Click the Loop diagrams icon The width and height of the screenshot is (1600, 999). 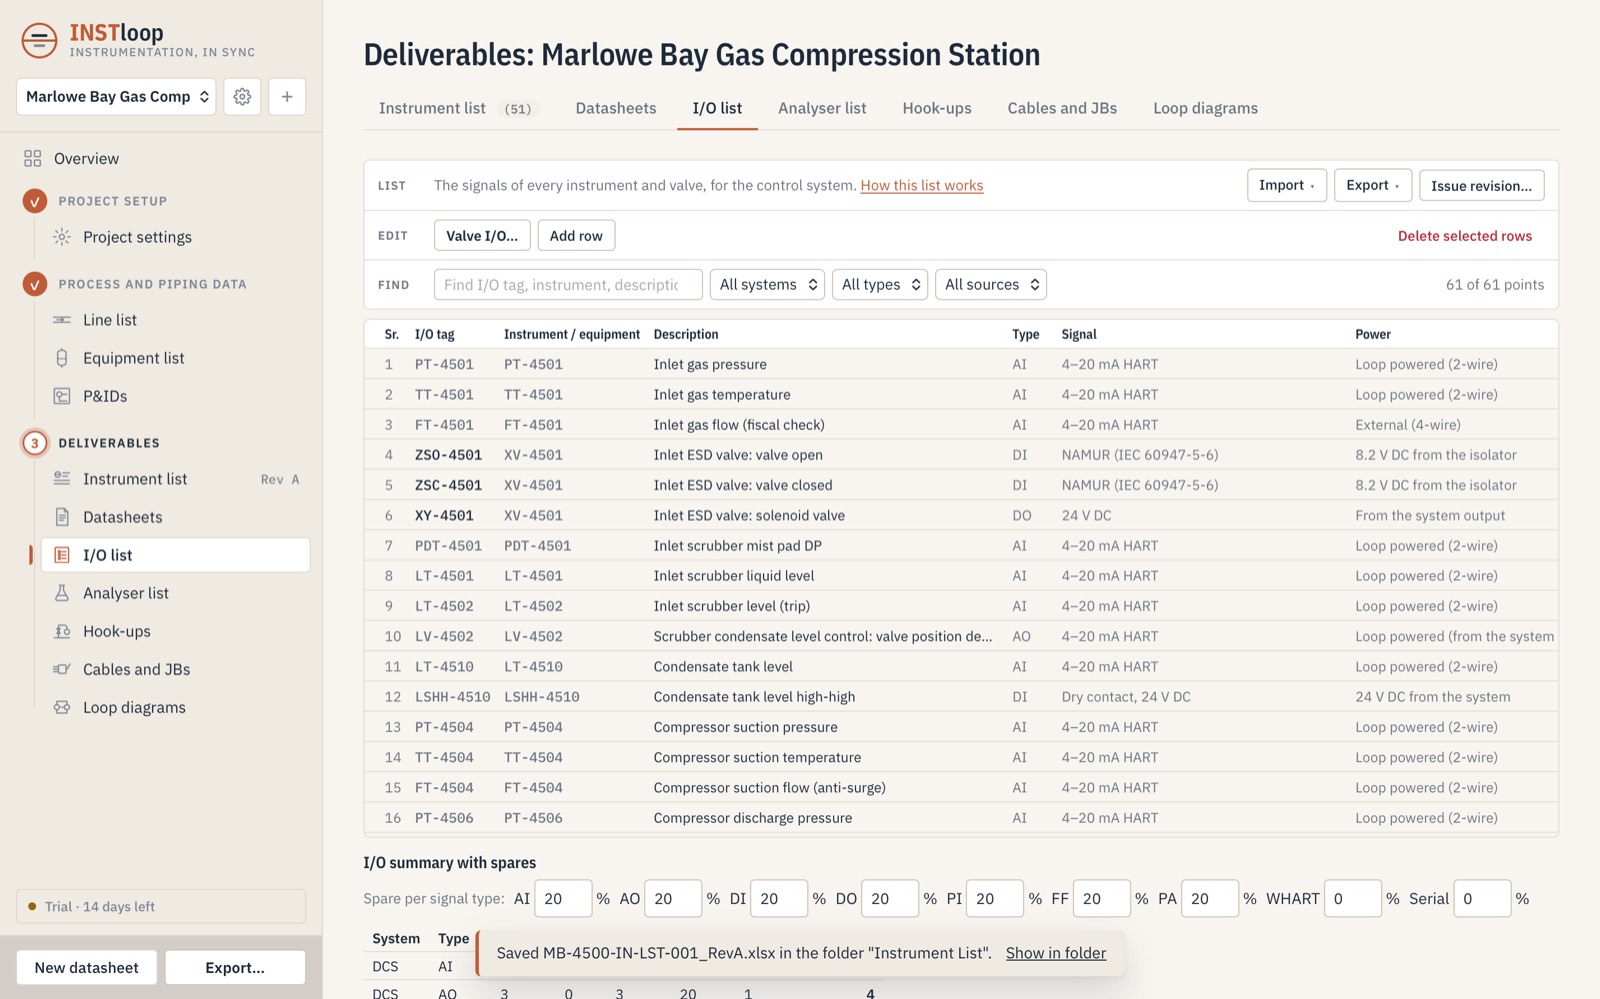tap(62, 707)
